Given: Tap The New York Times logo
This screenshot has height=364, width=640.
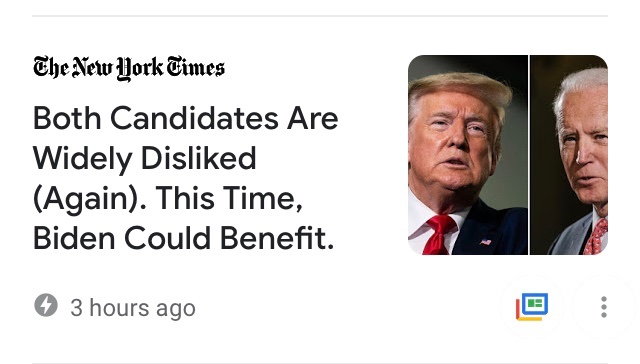Looking at the screenshot, I should [129, 68].
